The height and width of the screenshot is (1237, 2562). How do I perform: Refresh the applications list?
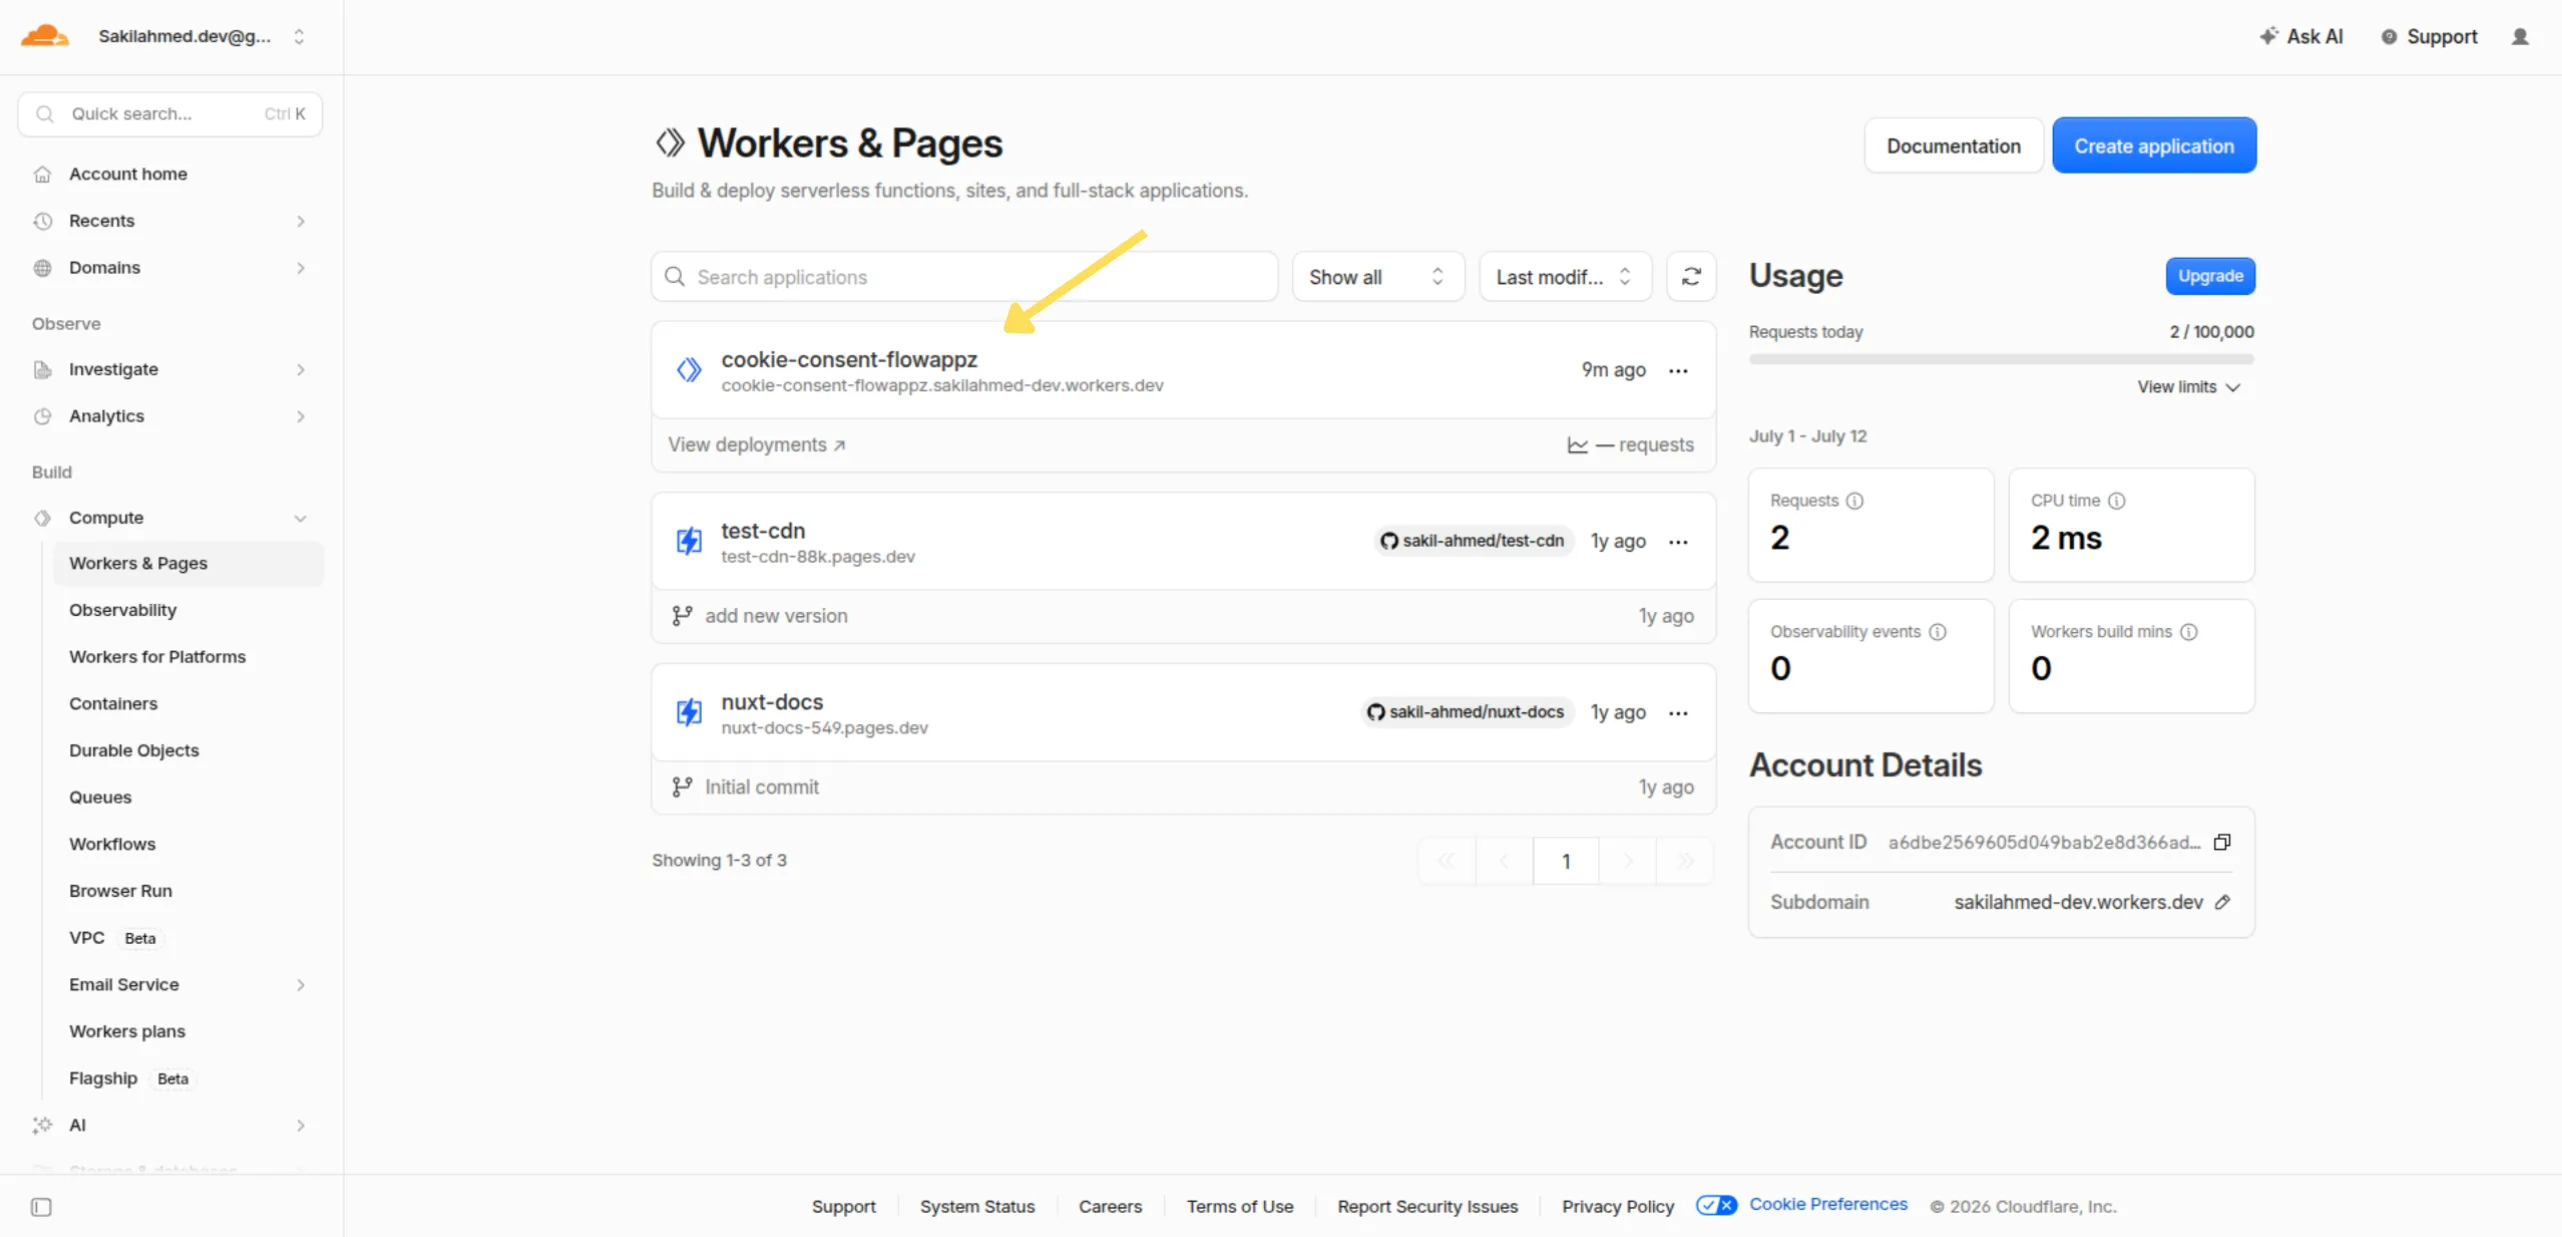point(1691,277)
